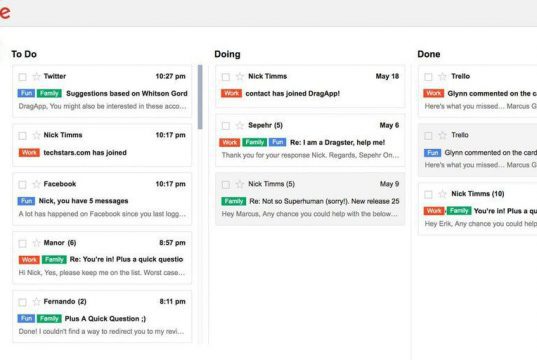Click the To Do column scrollbar
Viewport: 537px width, 360px height.
pos(200,97)
